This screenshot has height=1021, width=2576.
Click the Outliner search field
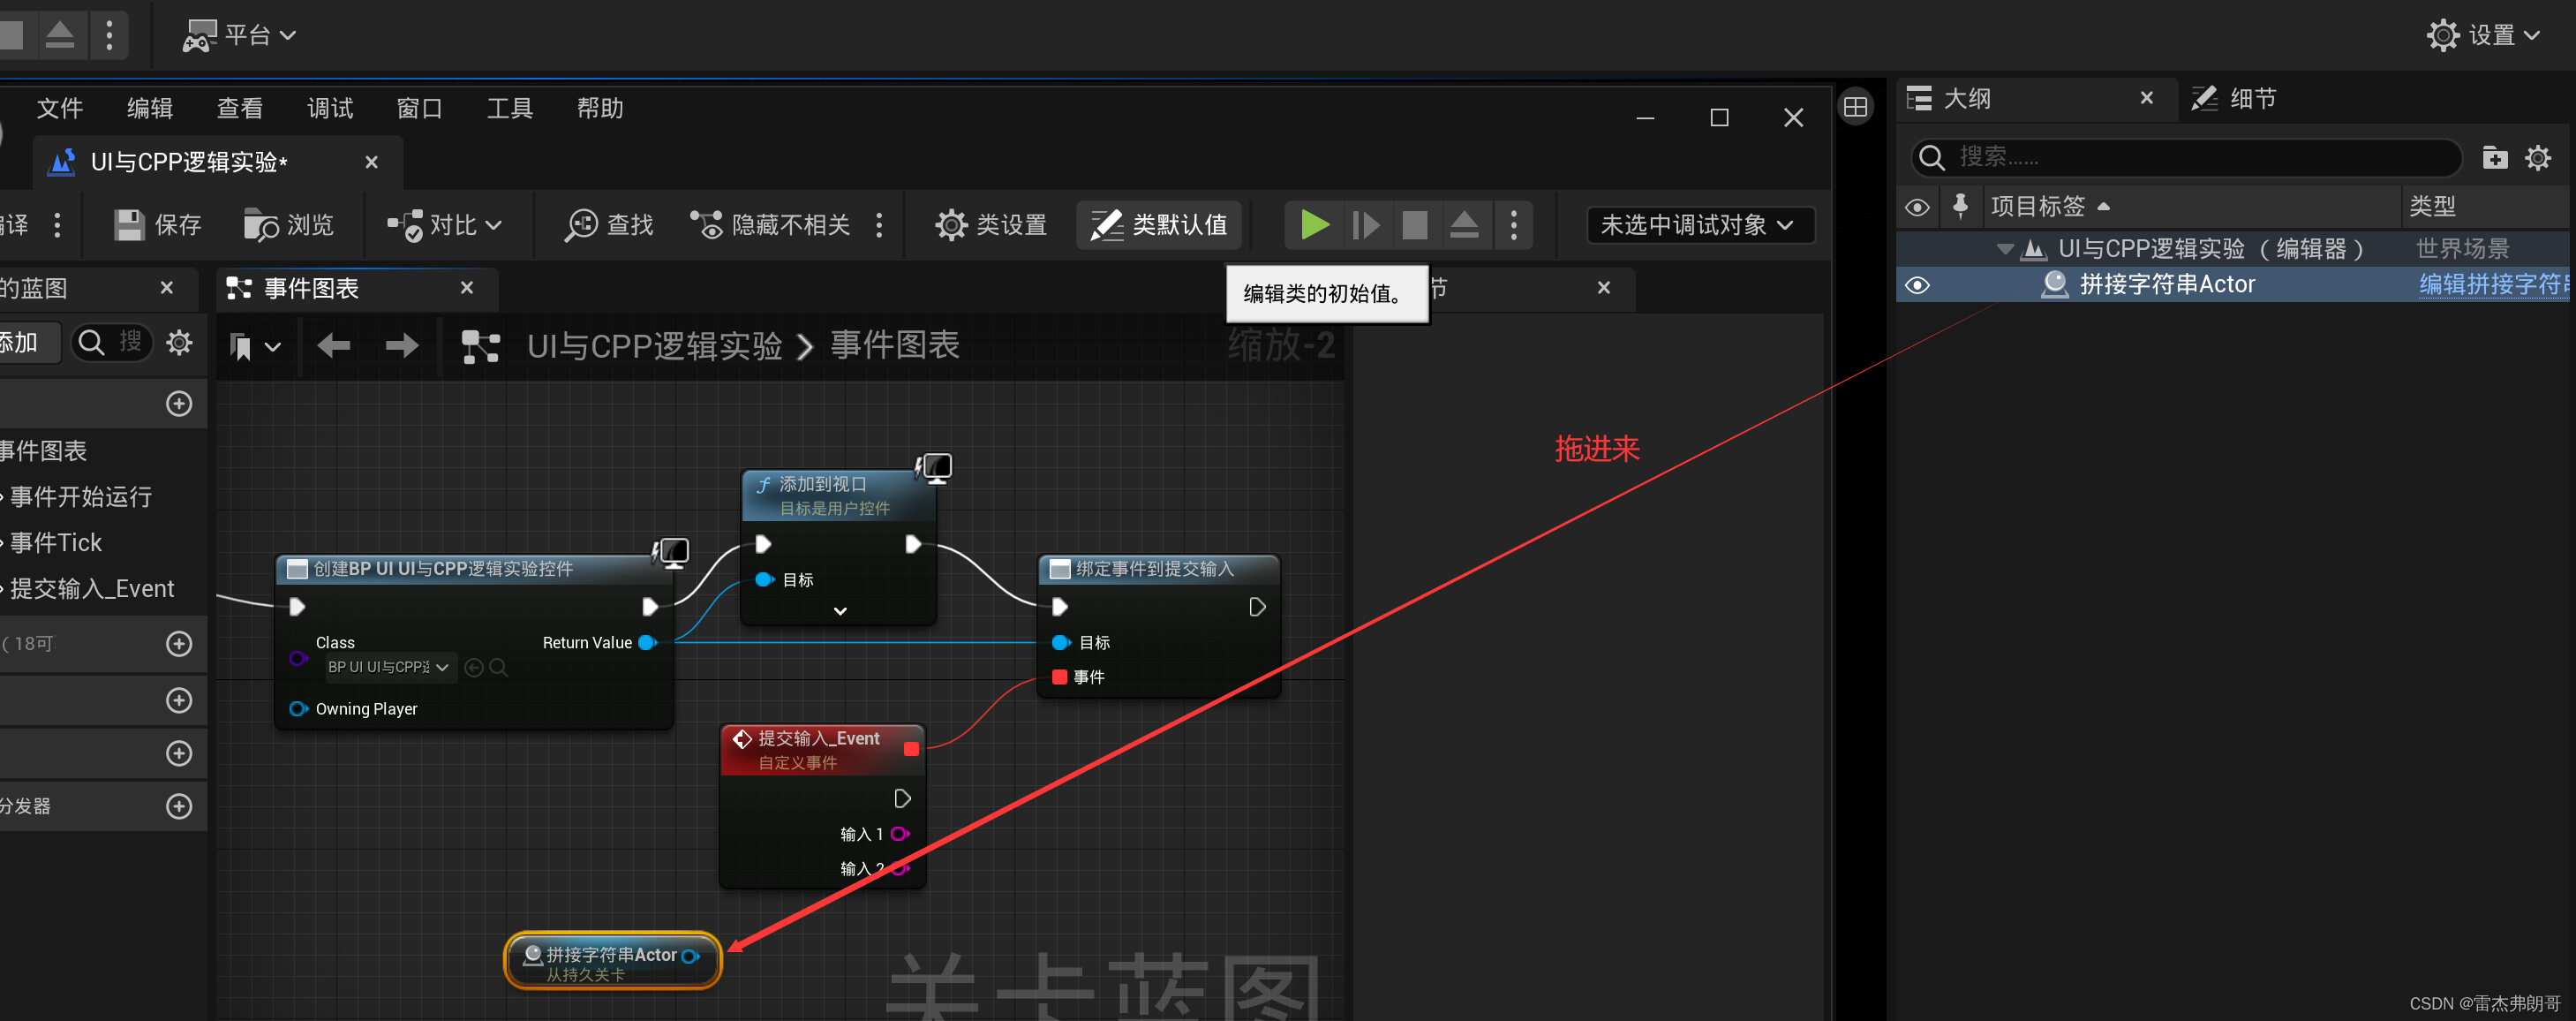point(2186,158)
